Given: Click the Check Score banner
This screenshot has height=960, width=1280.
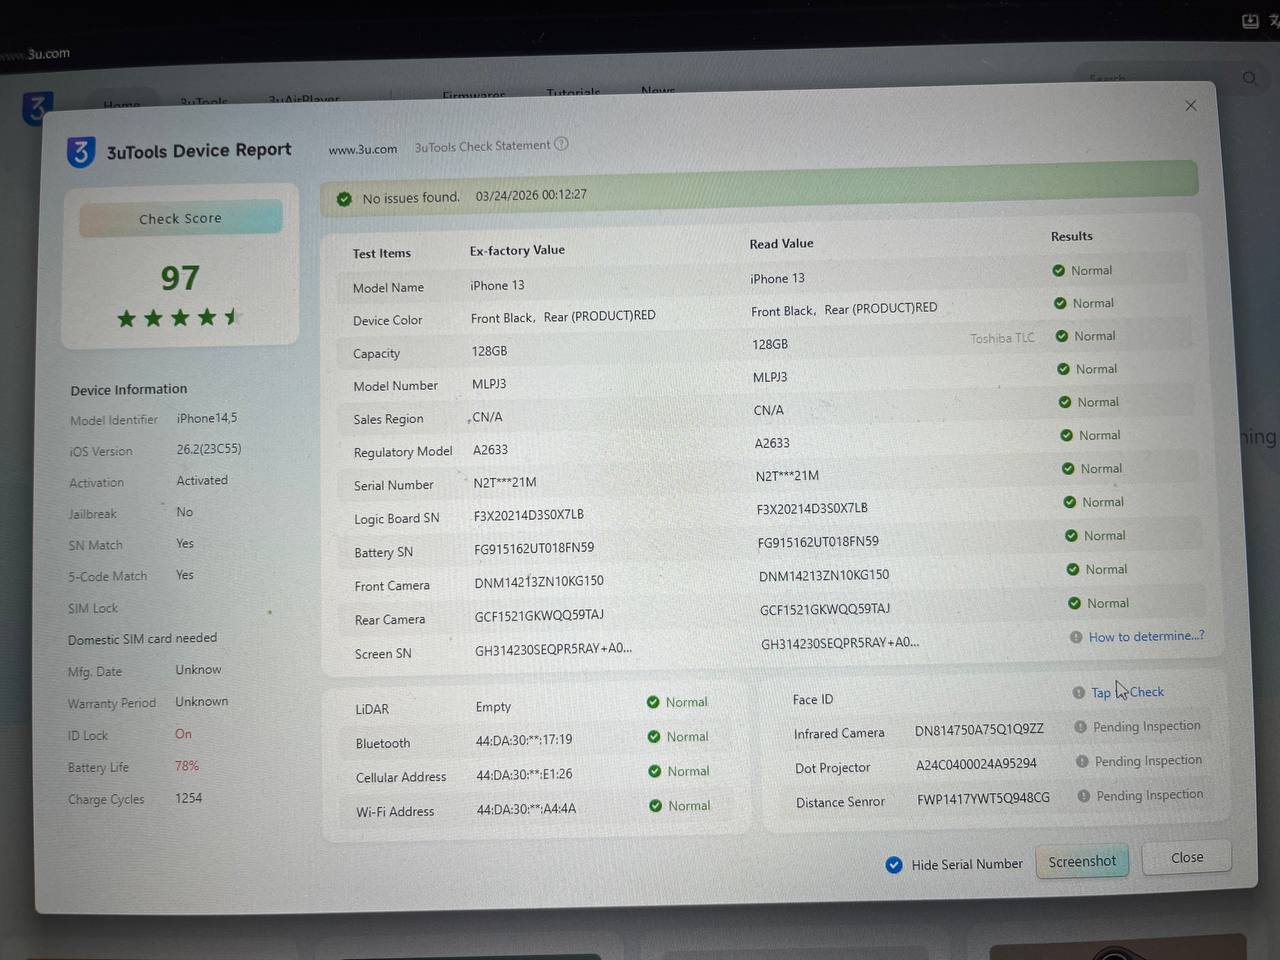Looking at the screenshot, I should (x=181, y=218).
